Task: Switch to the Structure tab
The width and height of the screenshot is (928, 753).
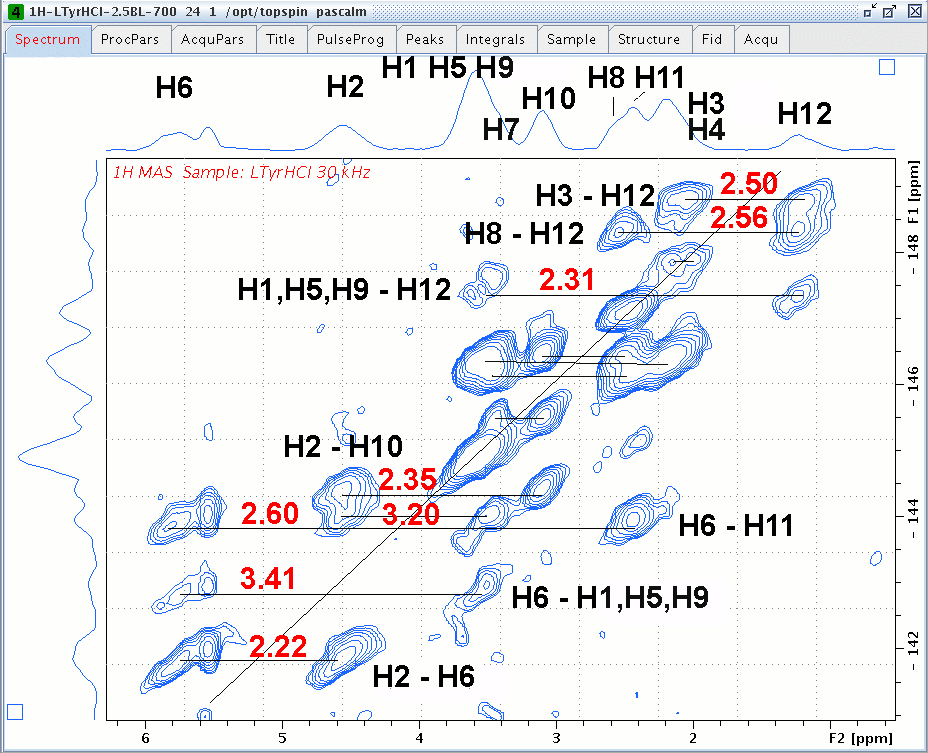Action: click(649, 40)
